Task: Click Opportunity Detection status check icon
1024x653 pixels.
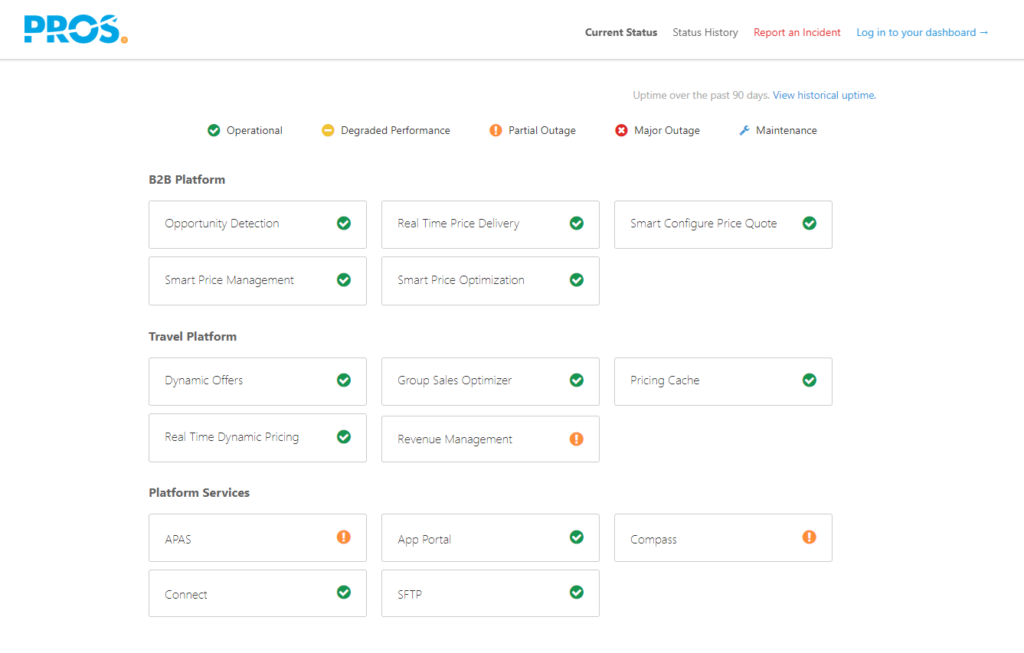Action: [344, 223]
